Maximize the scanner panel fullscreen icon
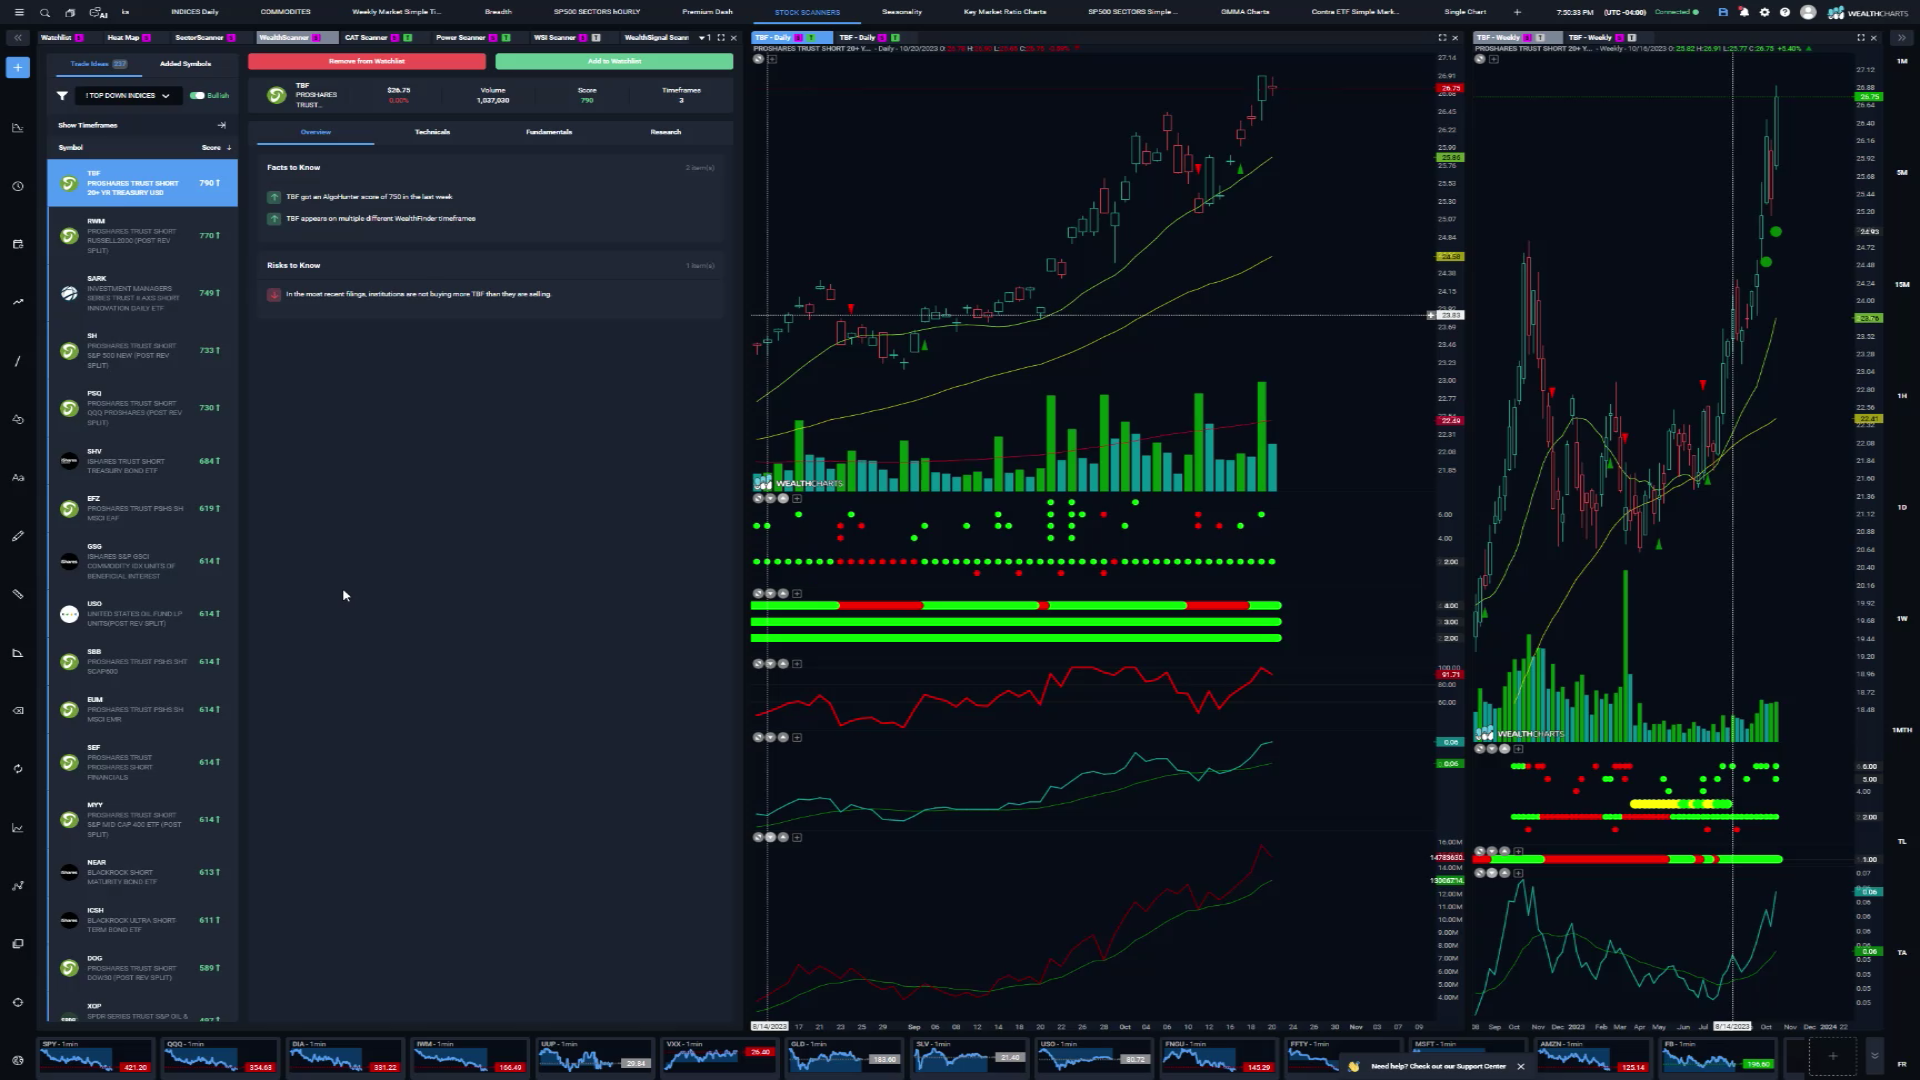The height and width of the screenshot is (1080, 1920). pyautogui.click(x=720, y=37)
